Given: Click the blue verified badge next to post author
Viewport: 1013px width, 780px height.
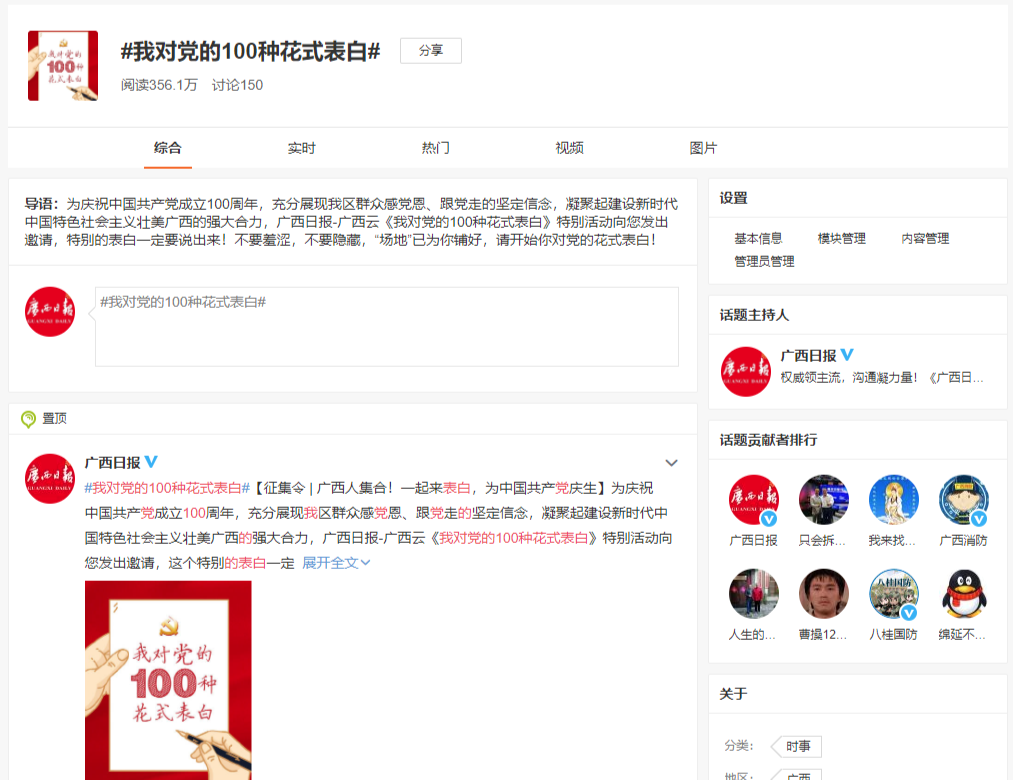Looking at the screenshot, I should pyautogui.click(x=151, y=462).
